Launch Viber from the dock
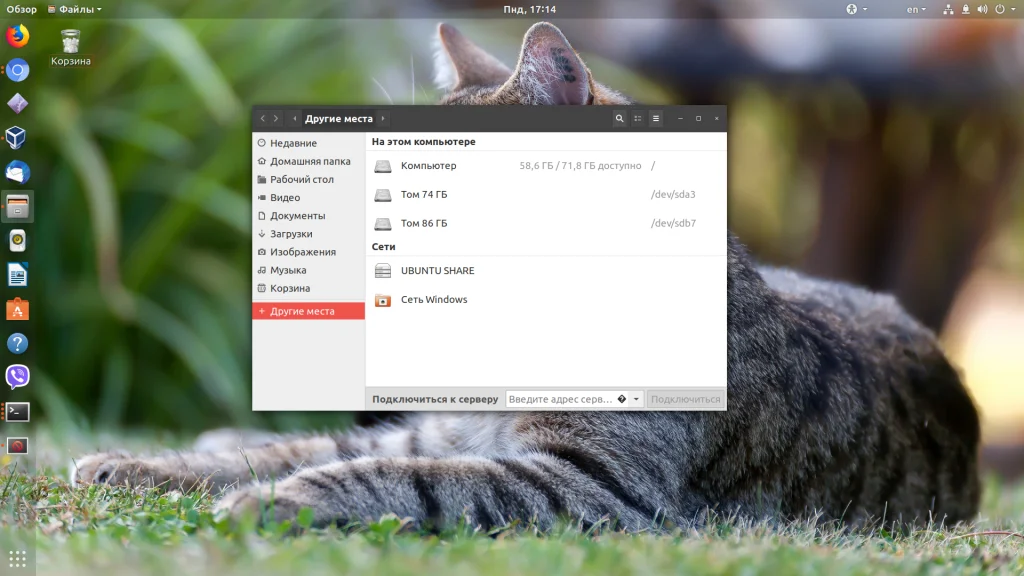 (x=18, y=377)
